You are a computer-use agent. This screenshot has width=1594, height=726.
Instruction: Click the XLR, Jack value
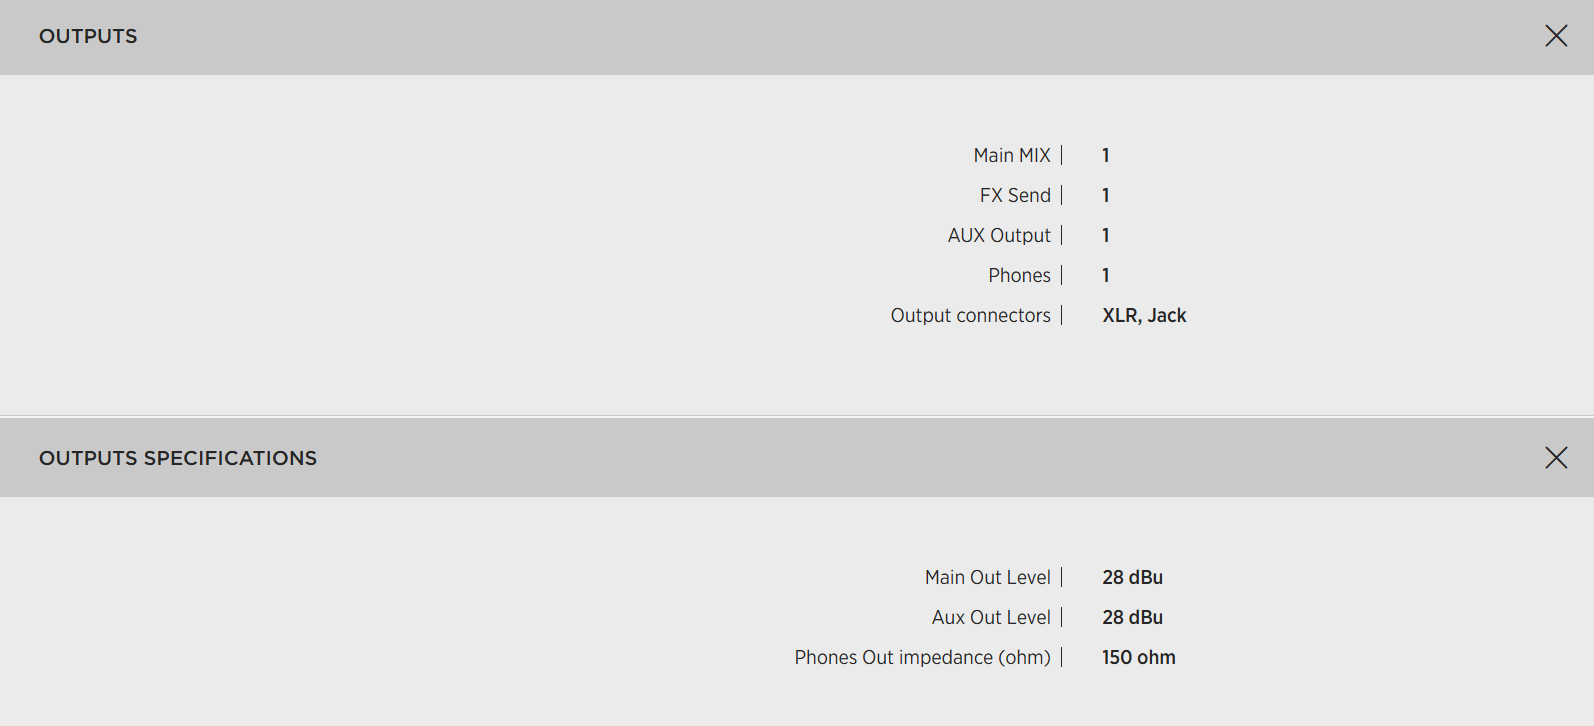pos(1144,315)
